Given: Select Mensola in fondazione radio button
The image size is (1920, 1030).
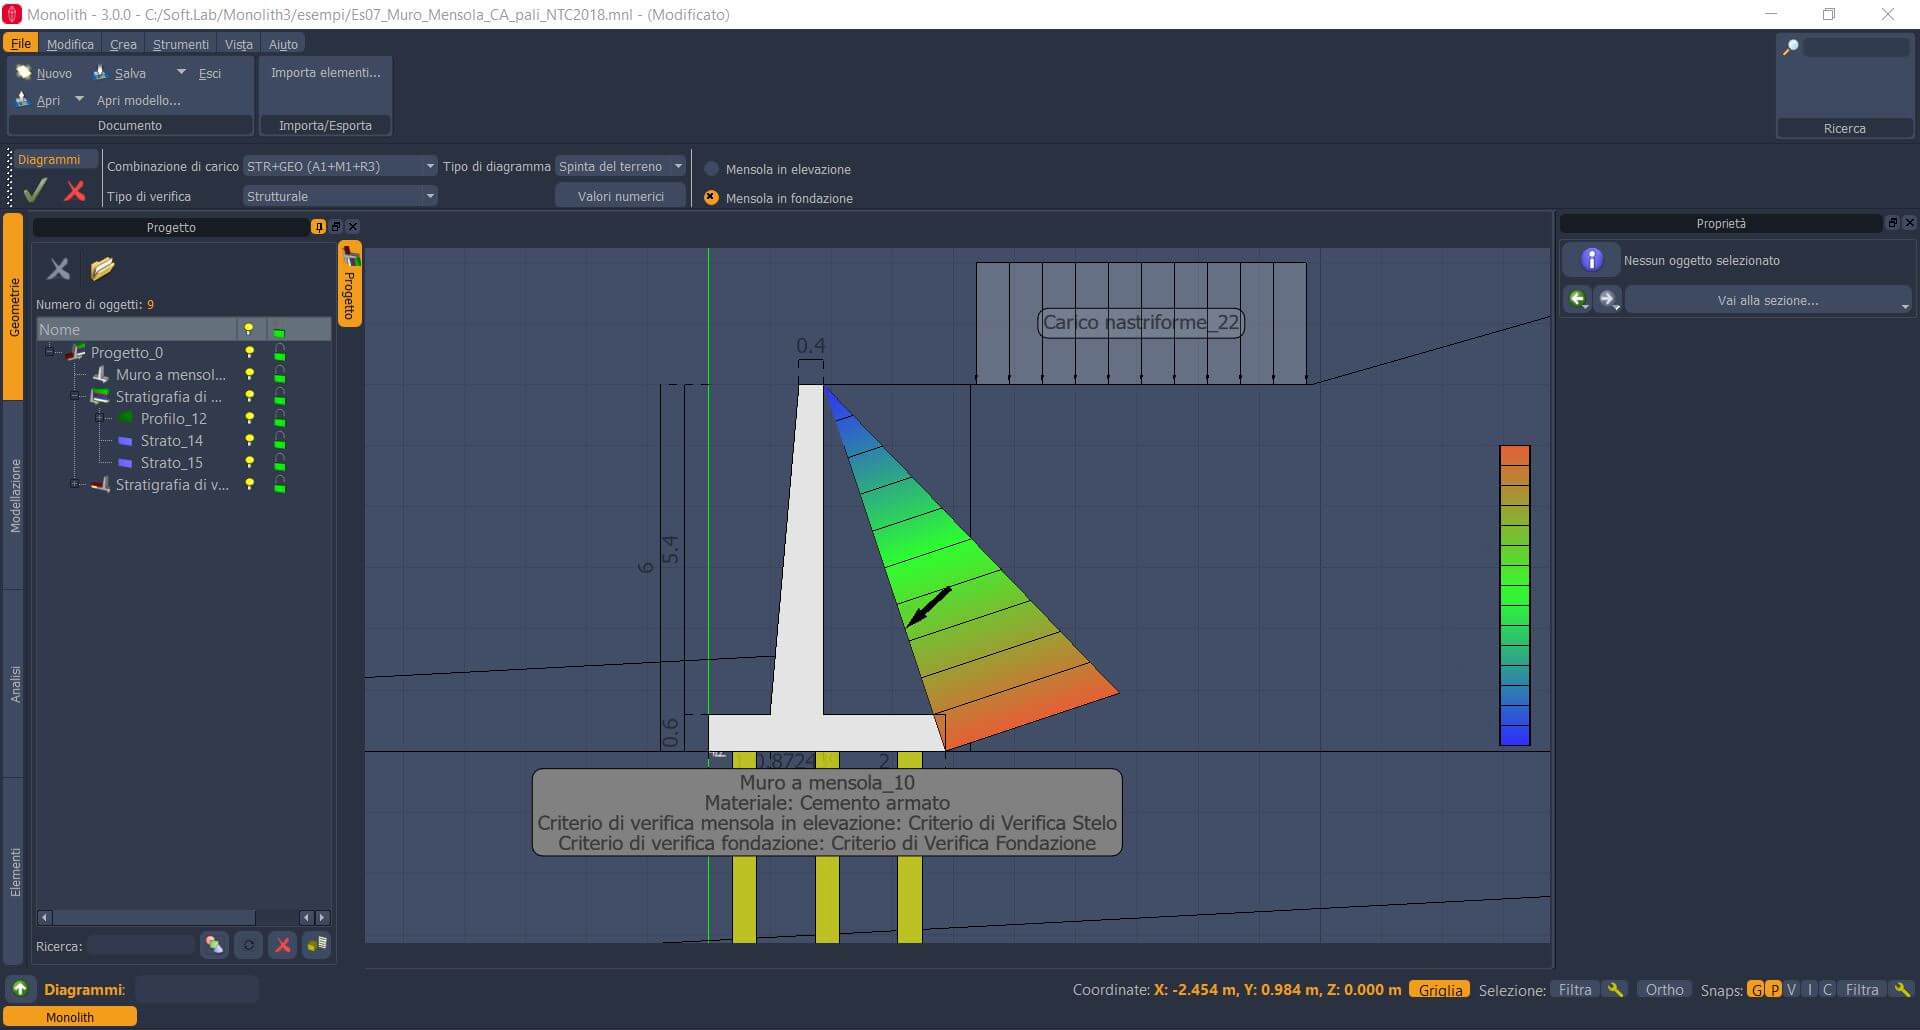Looking at the screenshot, I should [x=712, y=198].
